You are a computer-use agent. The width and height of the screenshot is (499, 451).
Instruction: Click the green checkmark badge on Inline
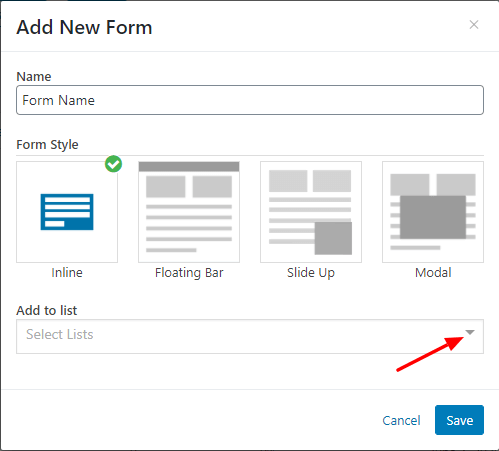coord(113,164)
